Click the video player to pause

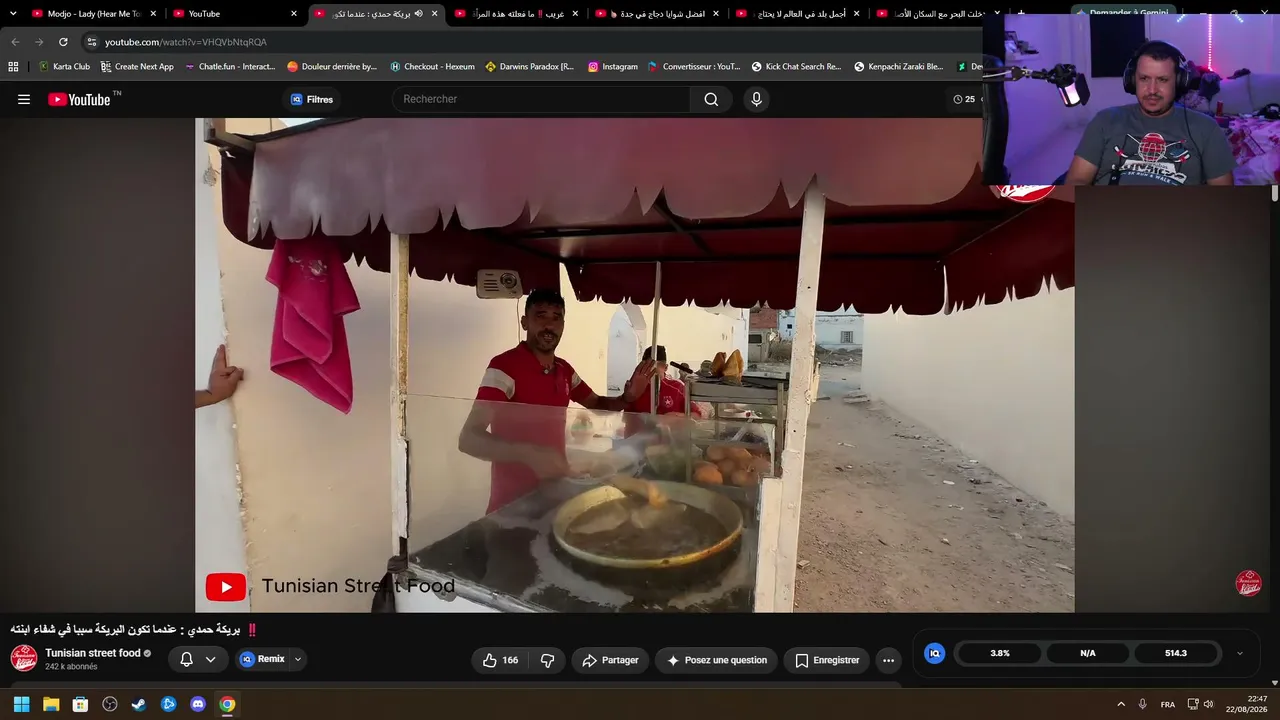point(635,365)
